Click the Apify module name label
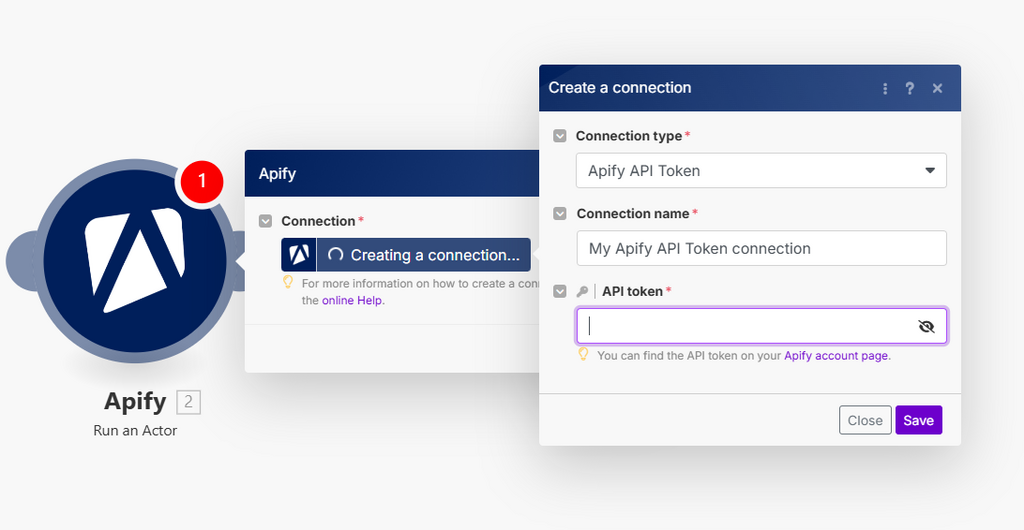Screen dimensions: 1024x530 [x=135, y=401]
